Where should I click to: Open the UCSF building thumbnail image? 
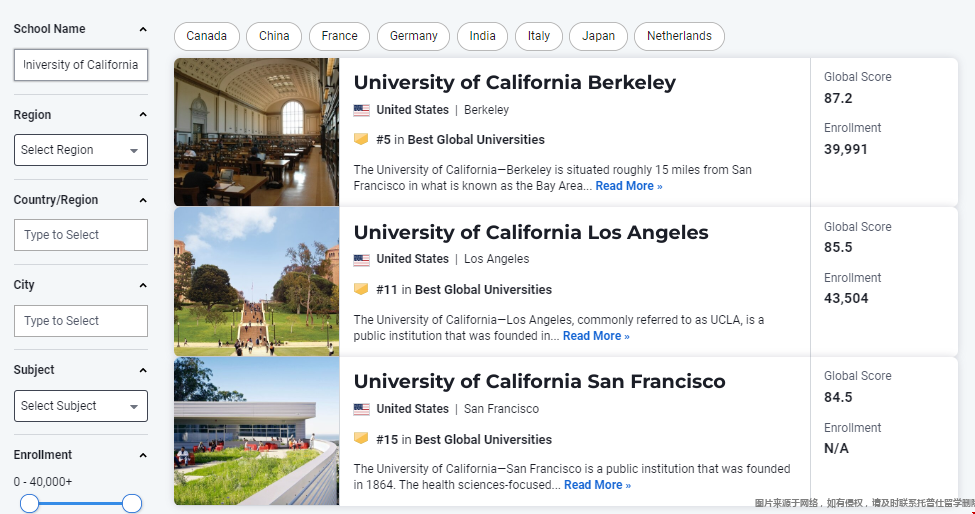click(256, 431)
